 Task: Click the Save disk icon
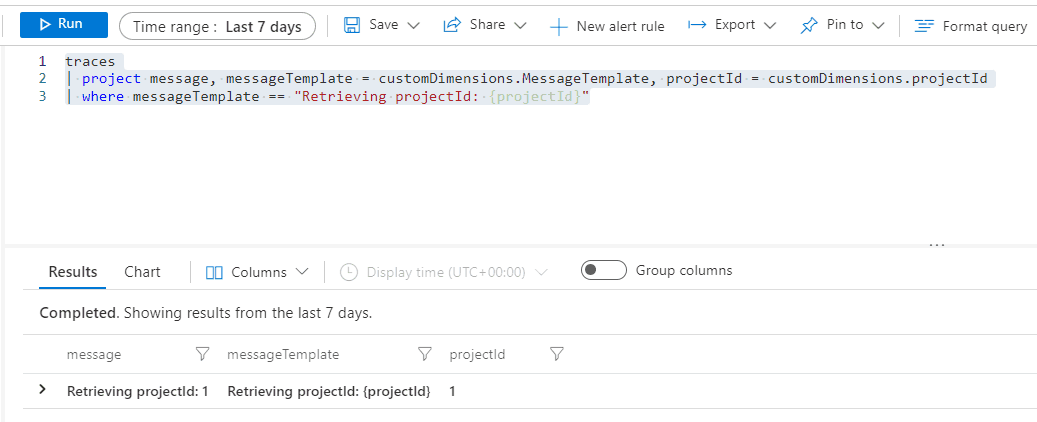[353, 25]
